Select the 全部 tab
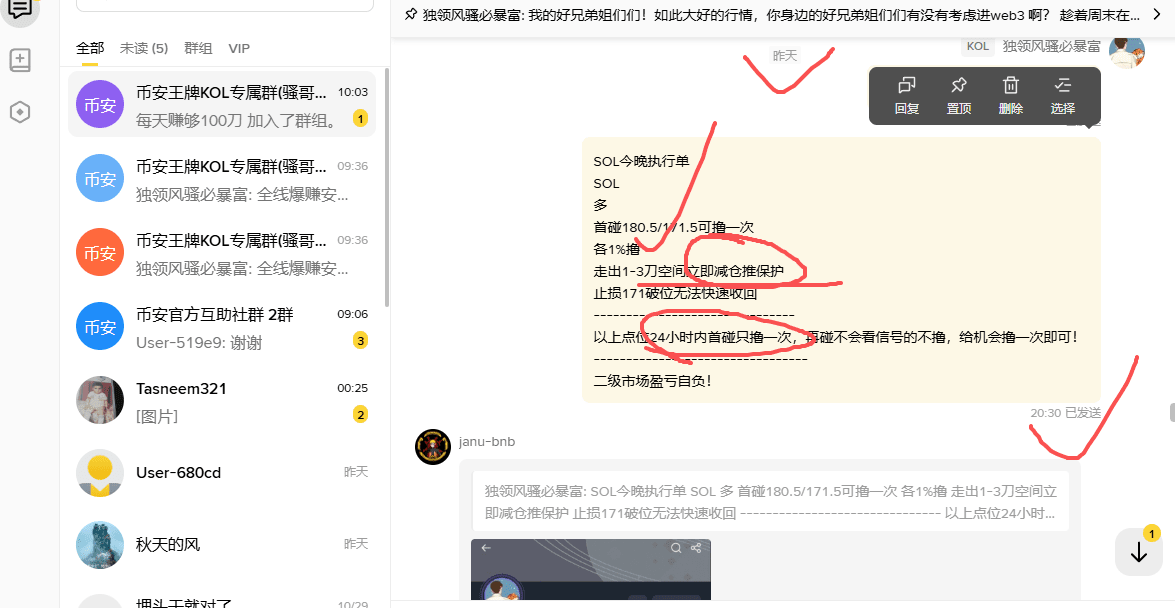The image size is (1175, 608). [90, 49]
